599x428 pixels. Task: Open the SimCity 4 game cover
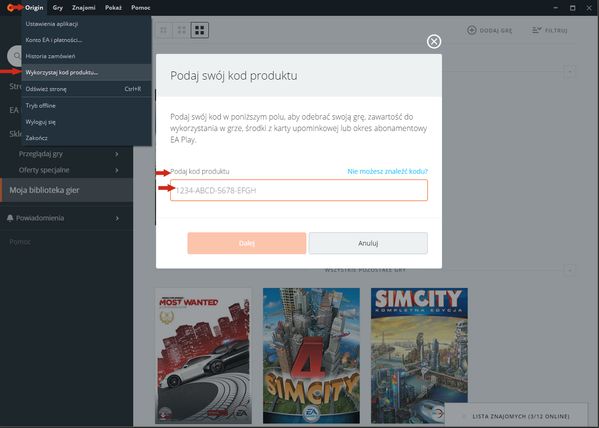311,355
